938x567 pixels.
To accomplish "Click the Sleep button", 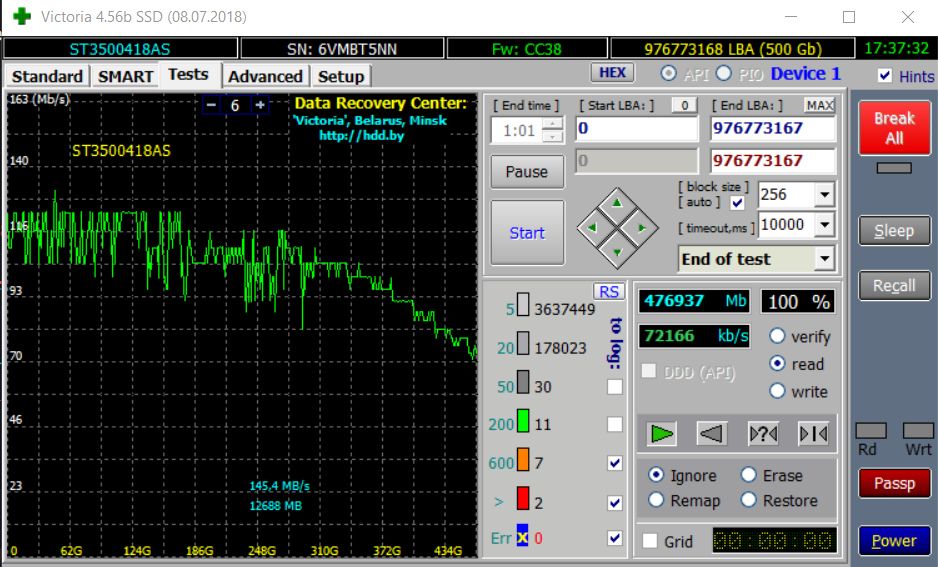I will click(x=894, y=231).
